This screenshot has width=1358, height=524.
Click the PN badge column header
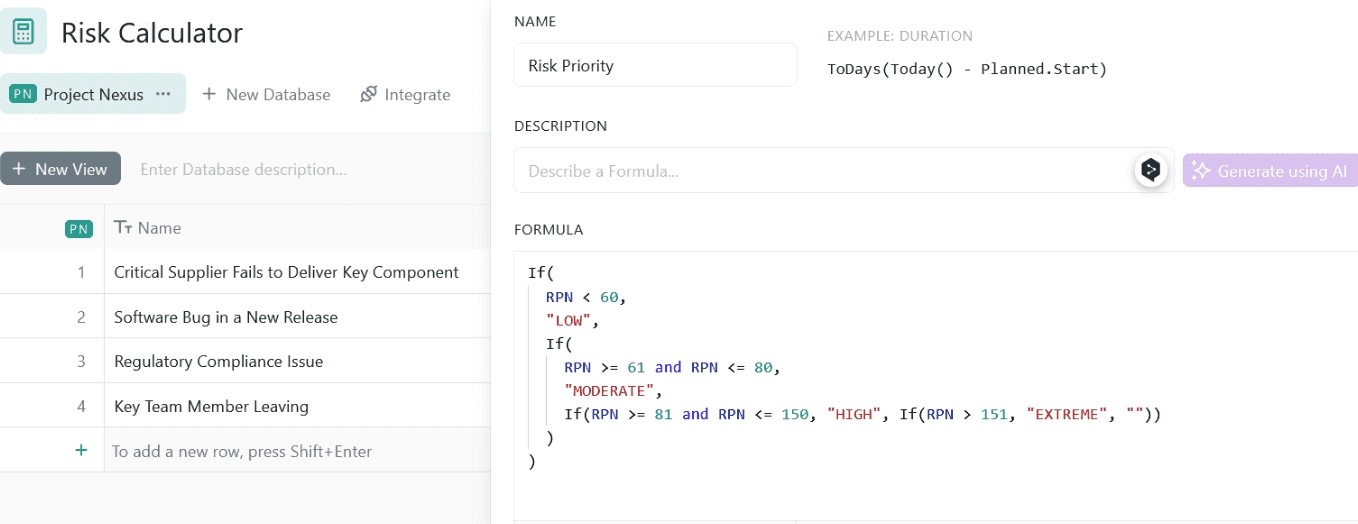(78, 228)
